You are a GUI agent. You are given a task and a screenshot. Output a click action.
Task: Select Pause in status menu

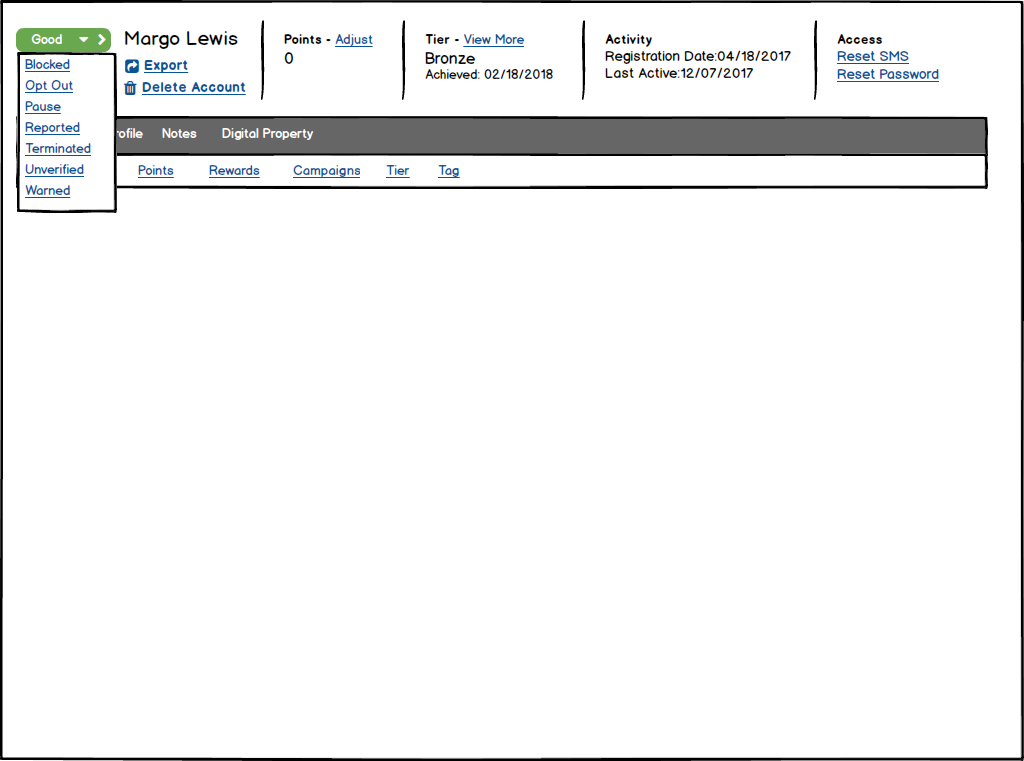43,106
